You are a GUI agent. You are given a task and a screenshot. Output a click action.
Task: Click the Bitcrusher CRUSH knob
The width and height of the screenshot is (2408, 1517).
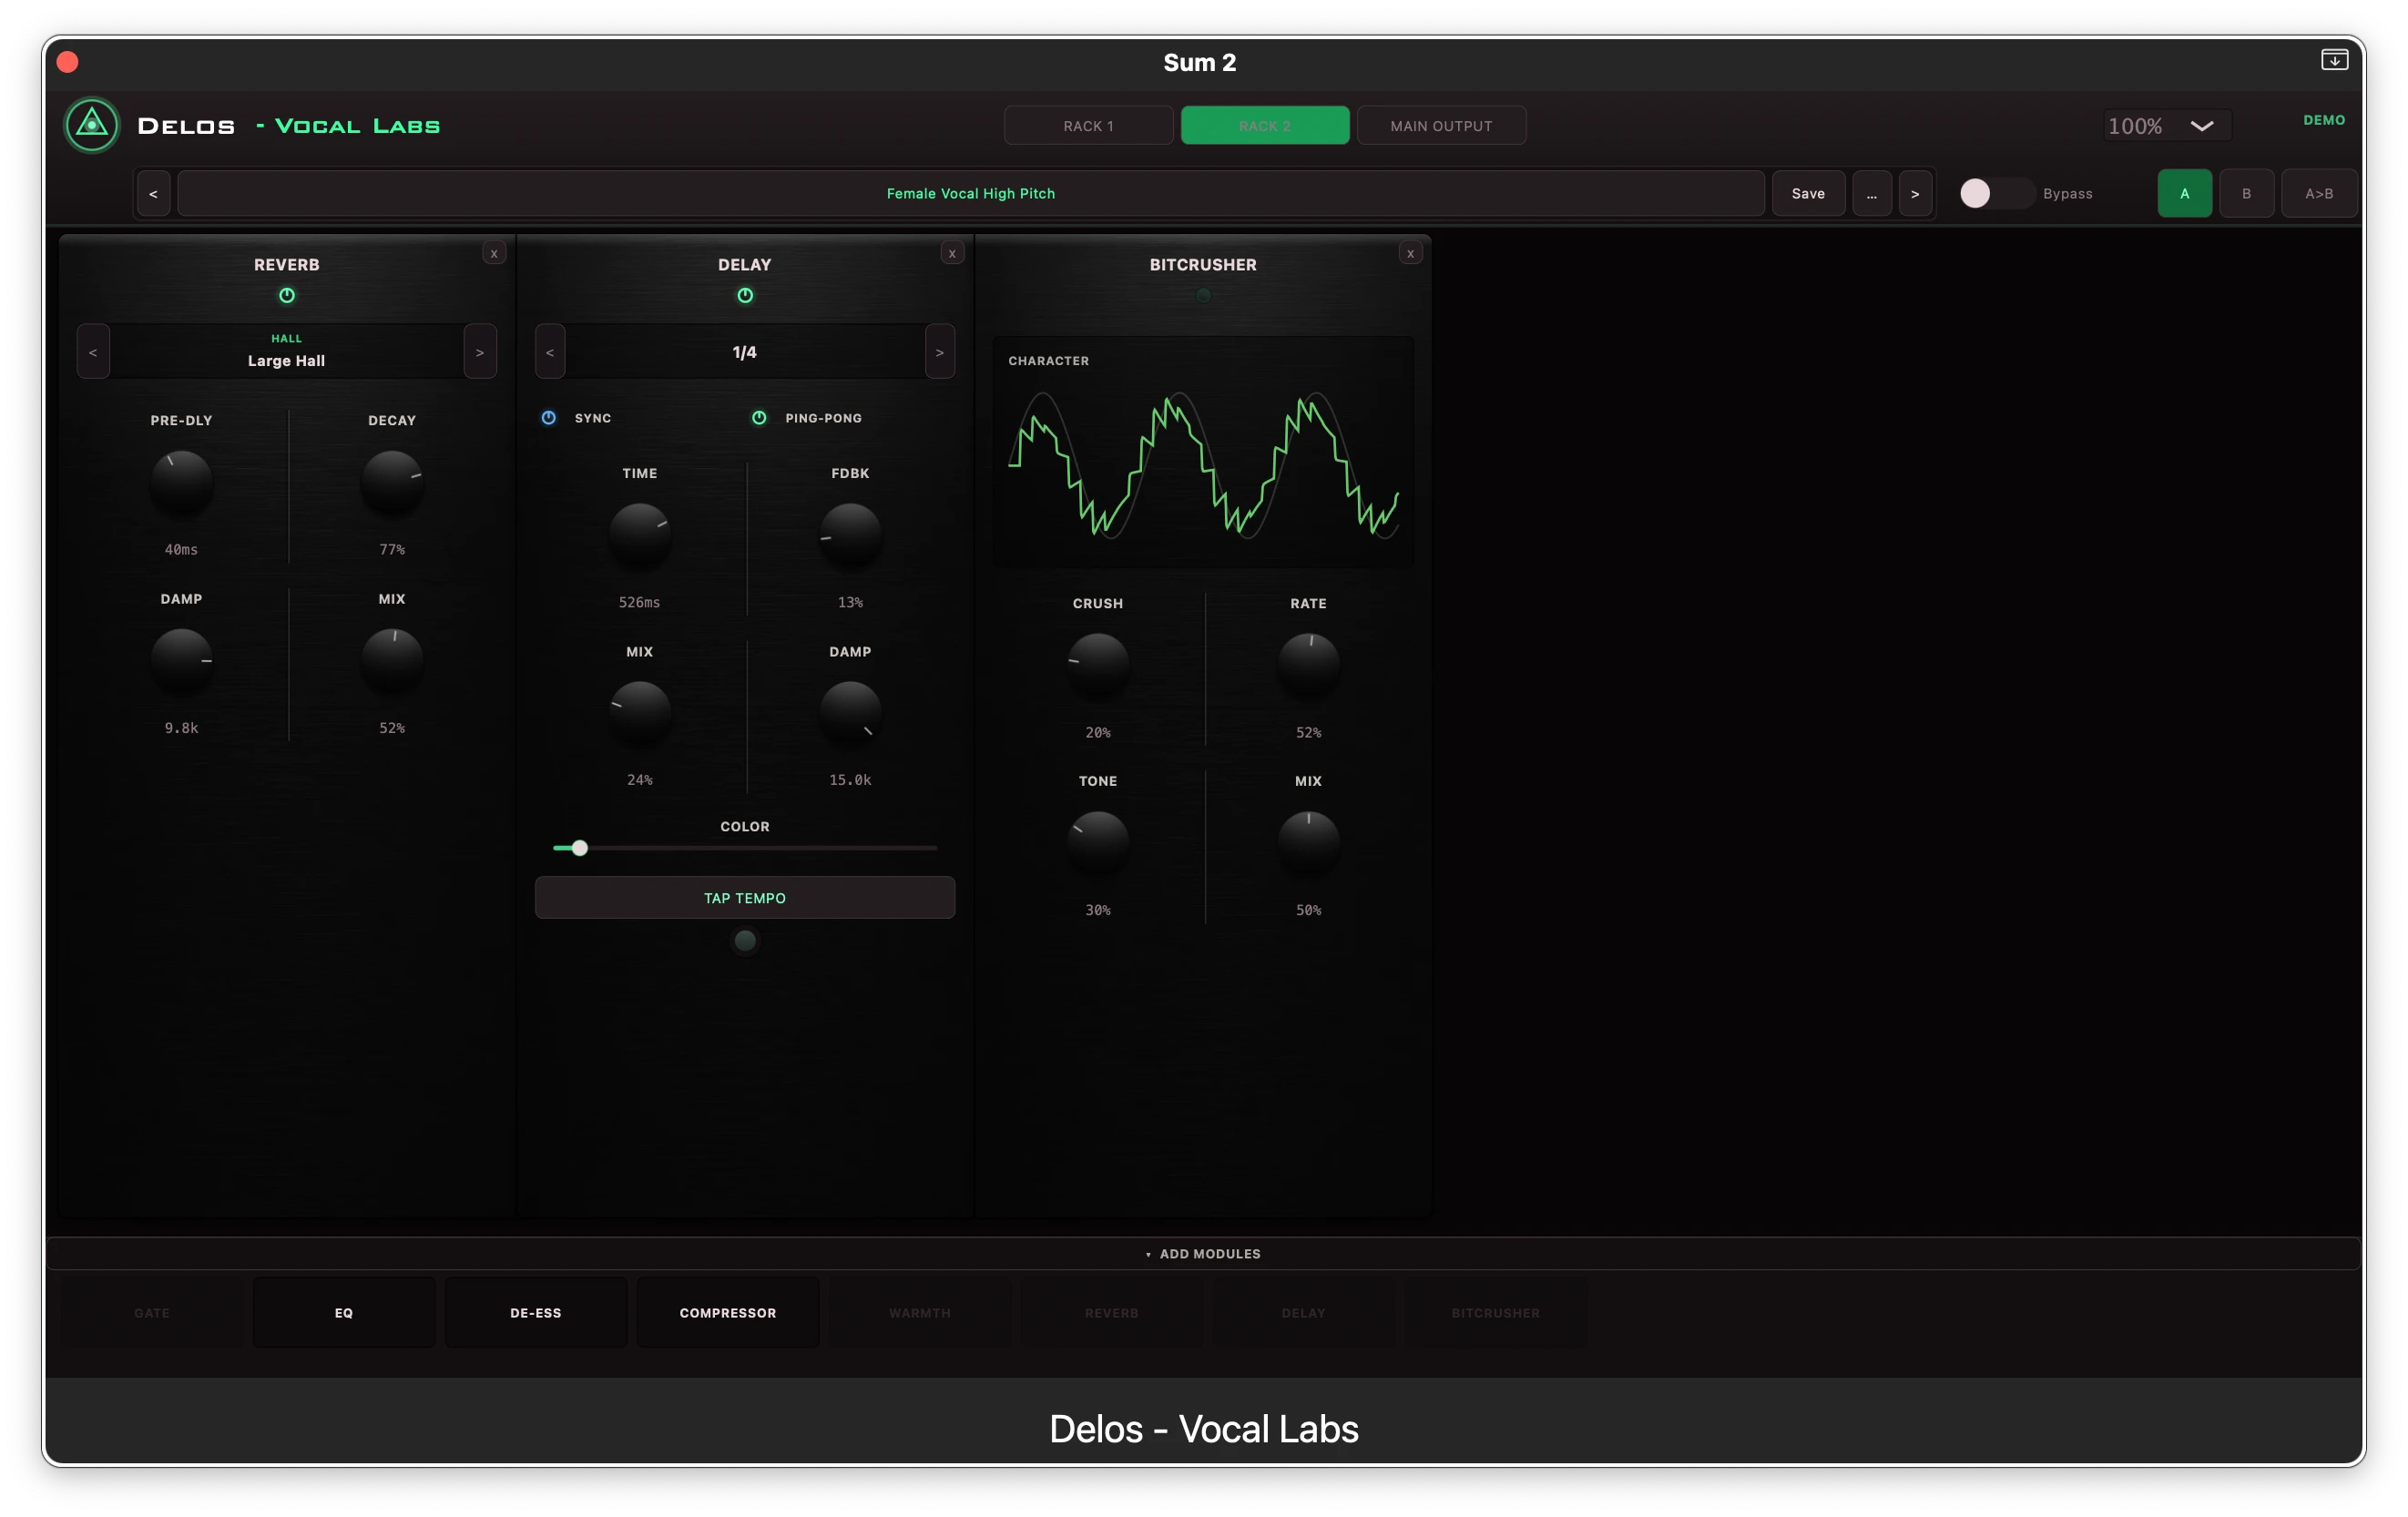click(x=1098, y=665)
